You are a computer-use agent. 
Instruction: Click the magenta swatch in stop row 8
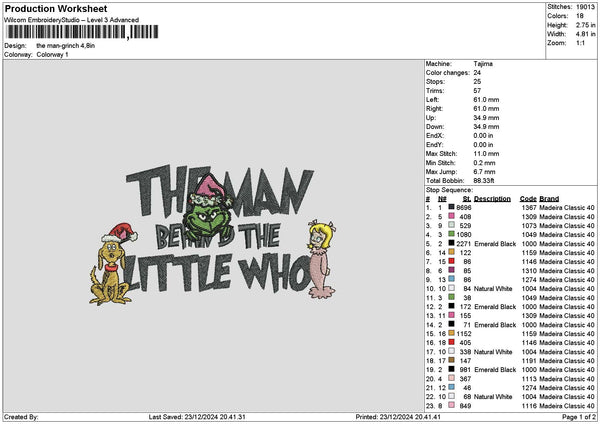click(452, 270)
